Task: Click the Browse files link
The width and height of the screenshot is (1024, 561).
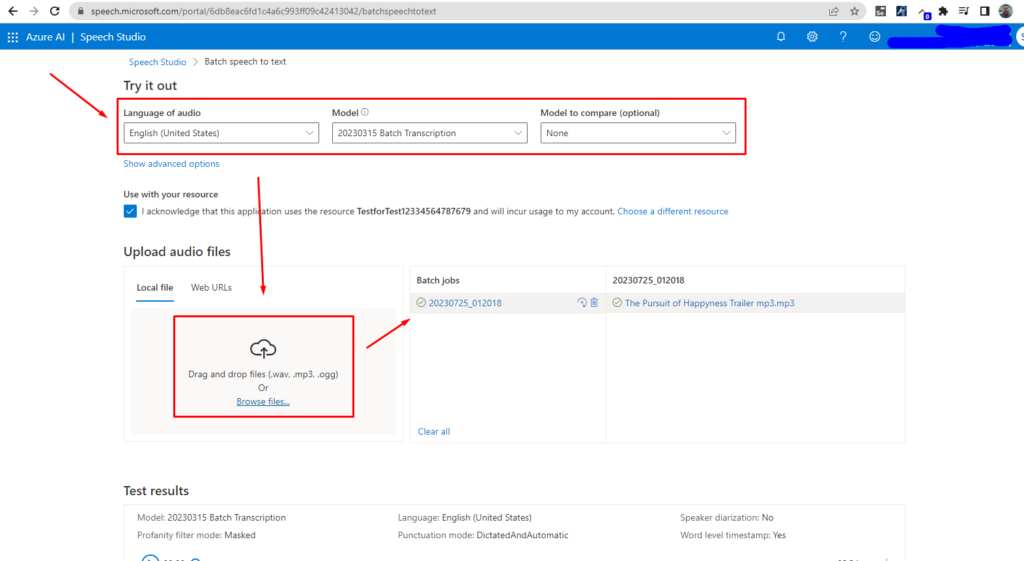Action: coord(263,401)
